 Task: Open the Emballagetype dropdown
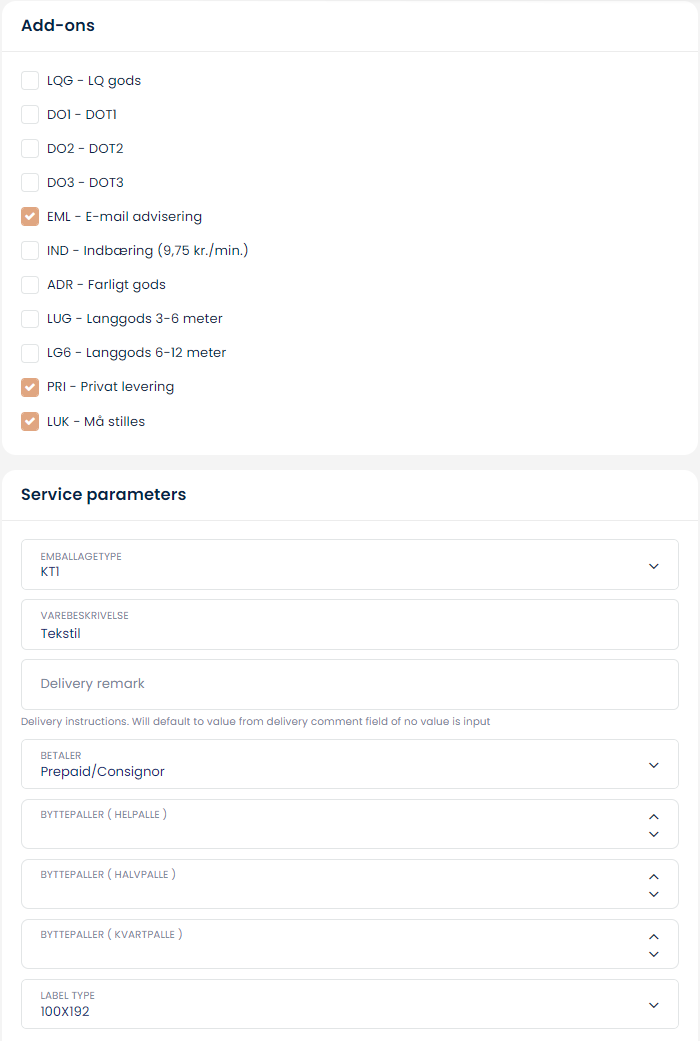click(x=349, y=565)
